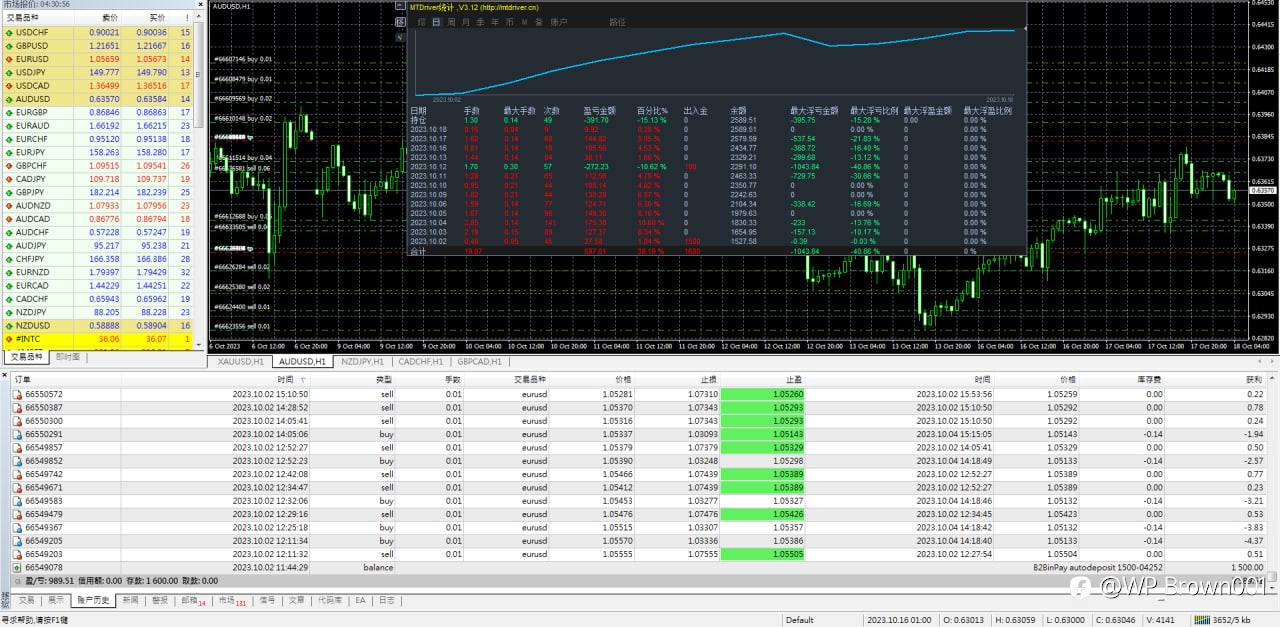This screenshot has height=627, width=1280.
Task: Open the 展示 terminal tab
Action: (56, 600)
